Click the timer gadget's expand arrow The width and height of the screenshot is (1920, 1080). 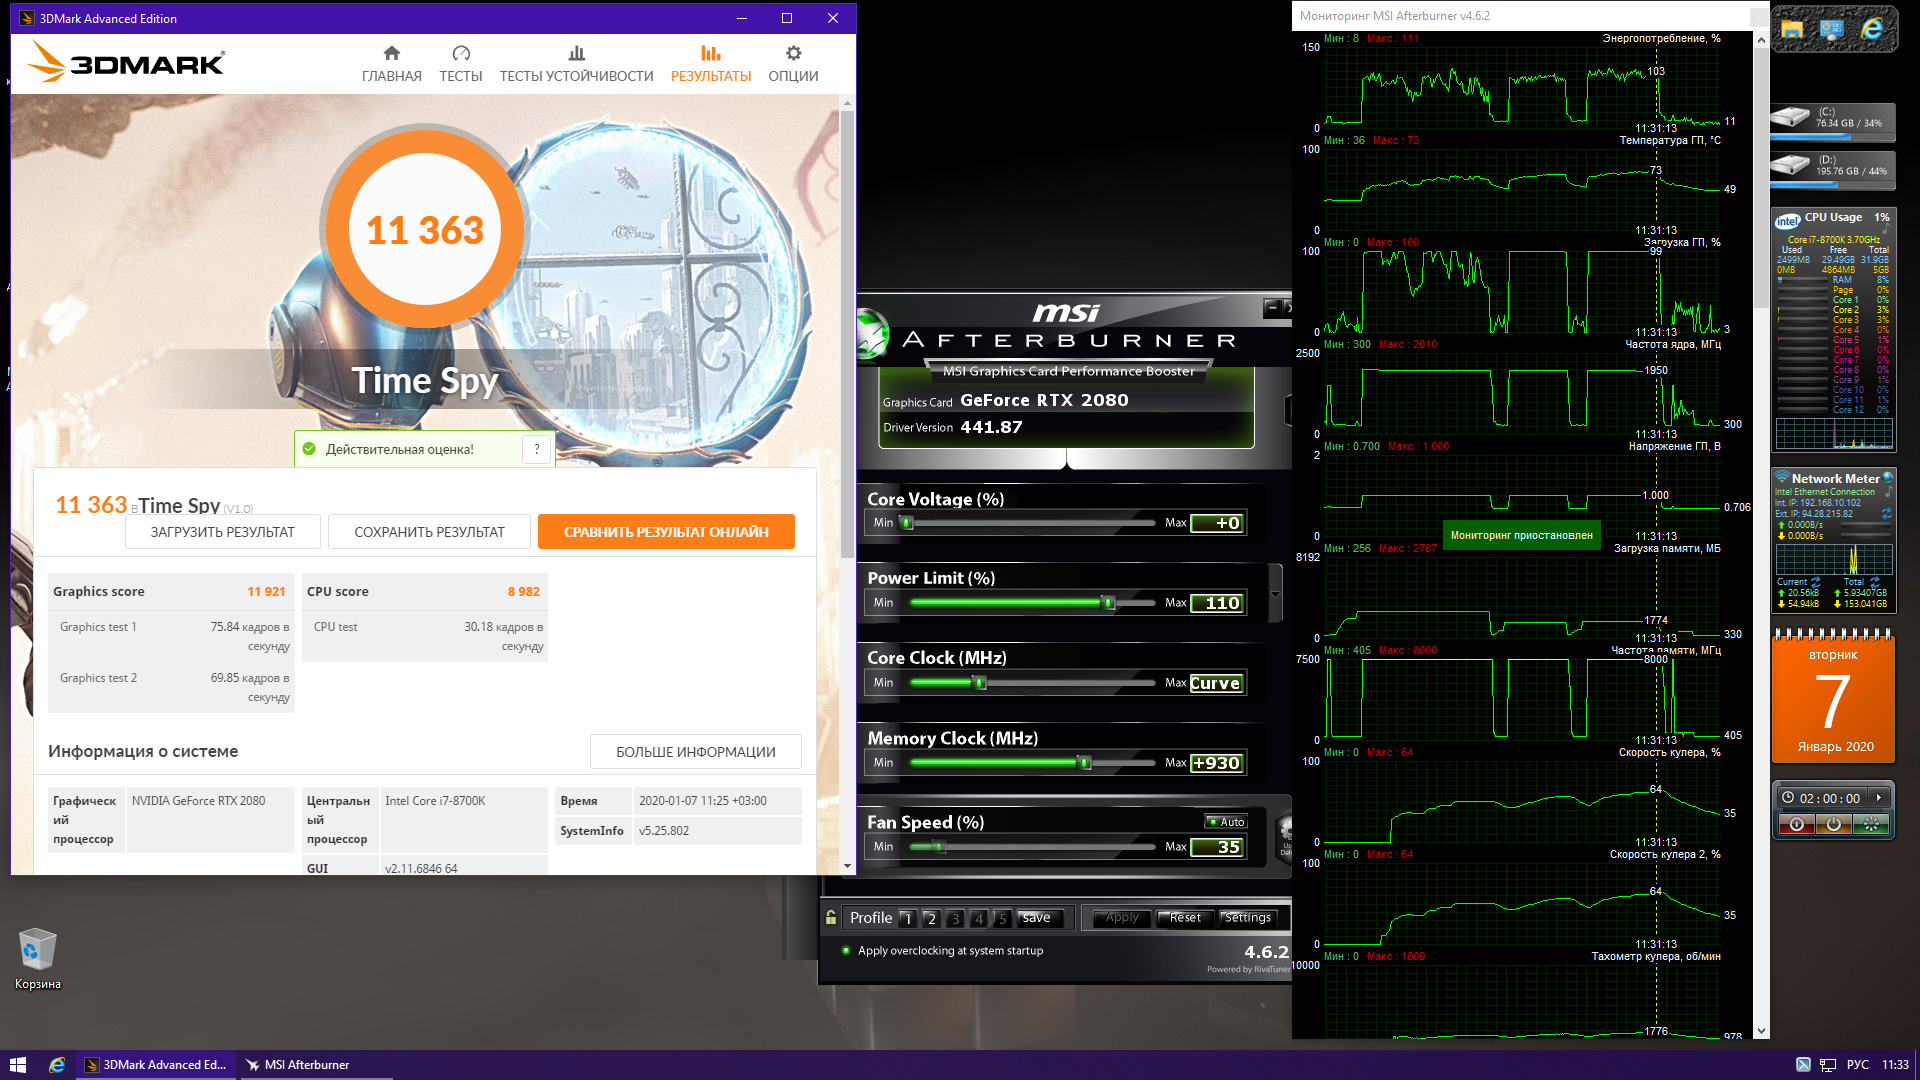(1879, 798)
